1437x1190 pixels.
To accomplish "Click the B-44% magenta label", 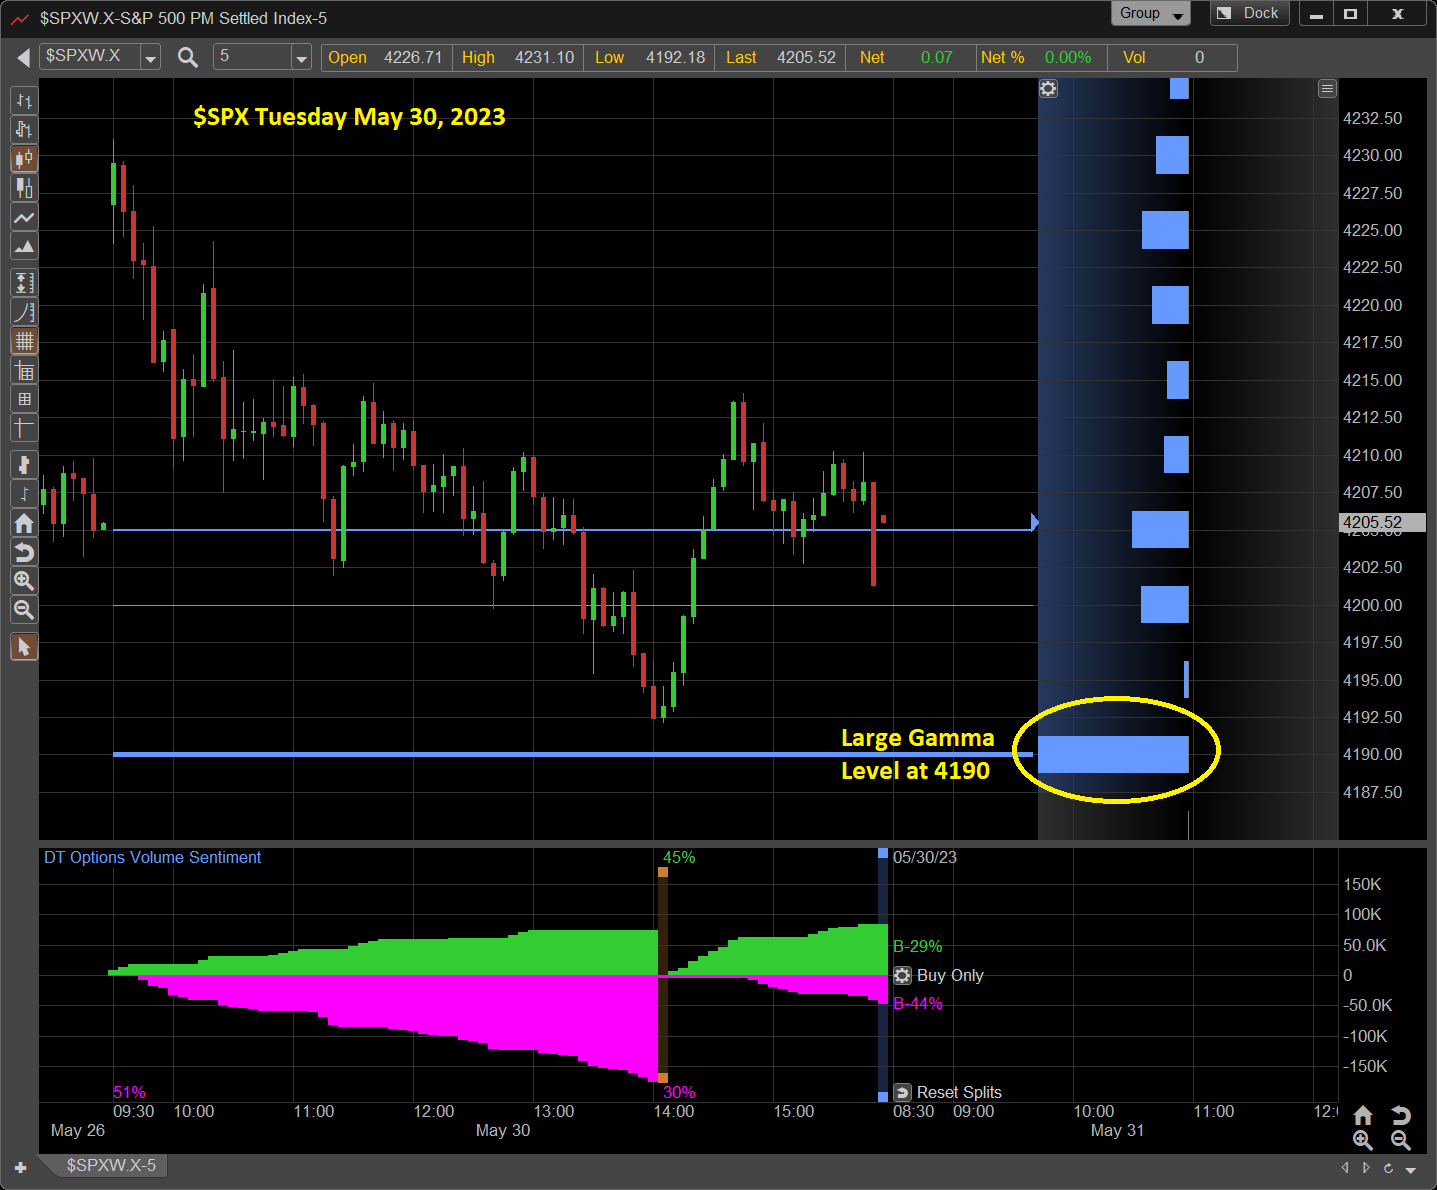I will 917,1004.
